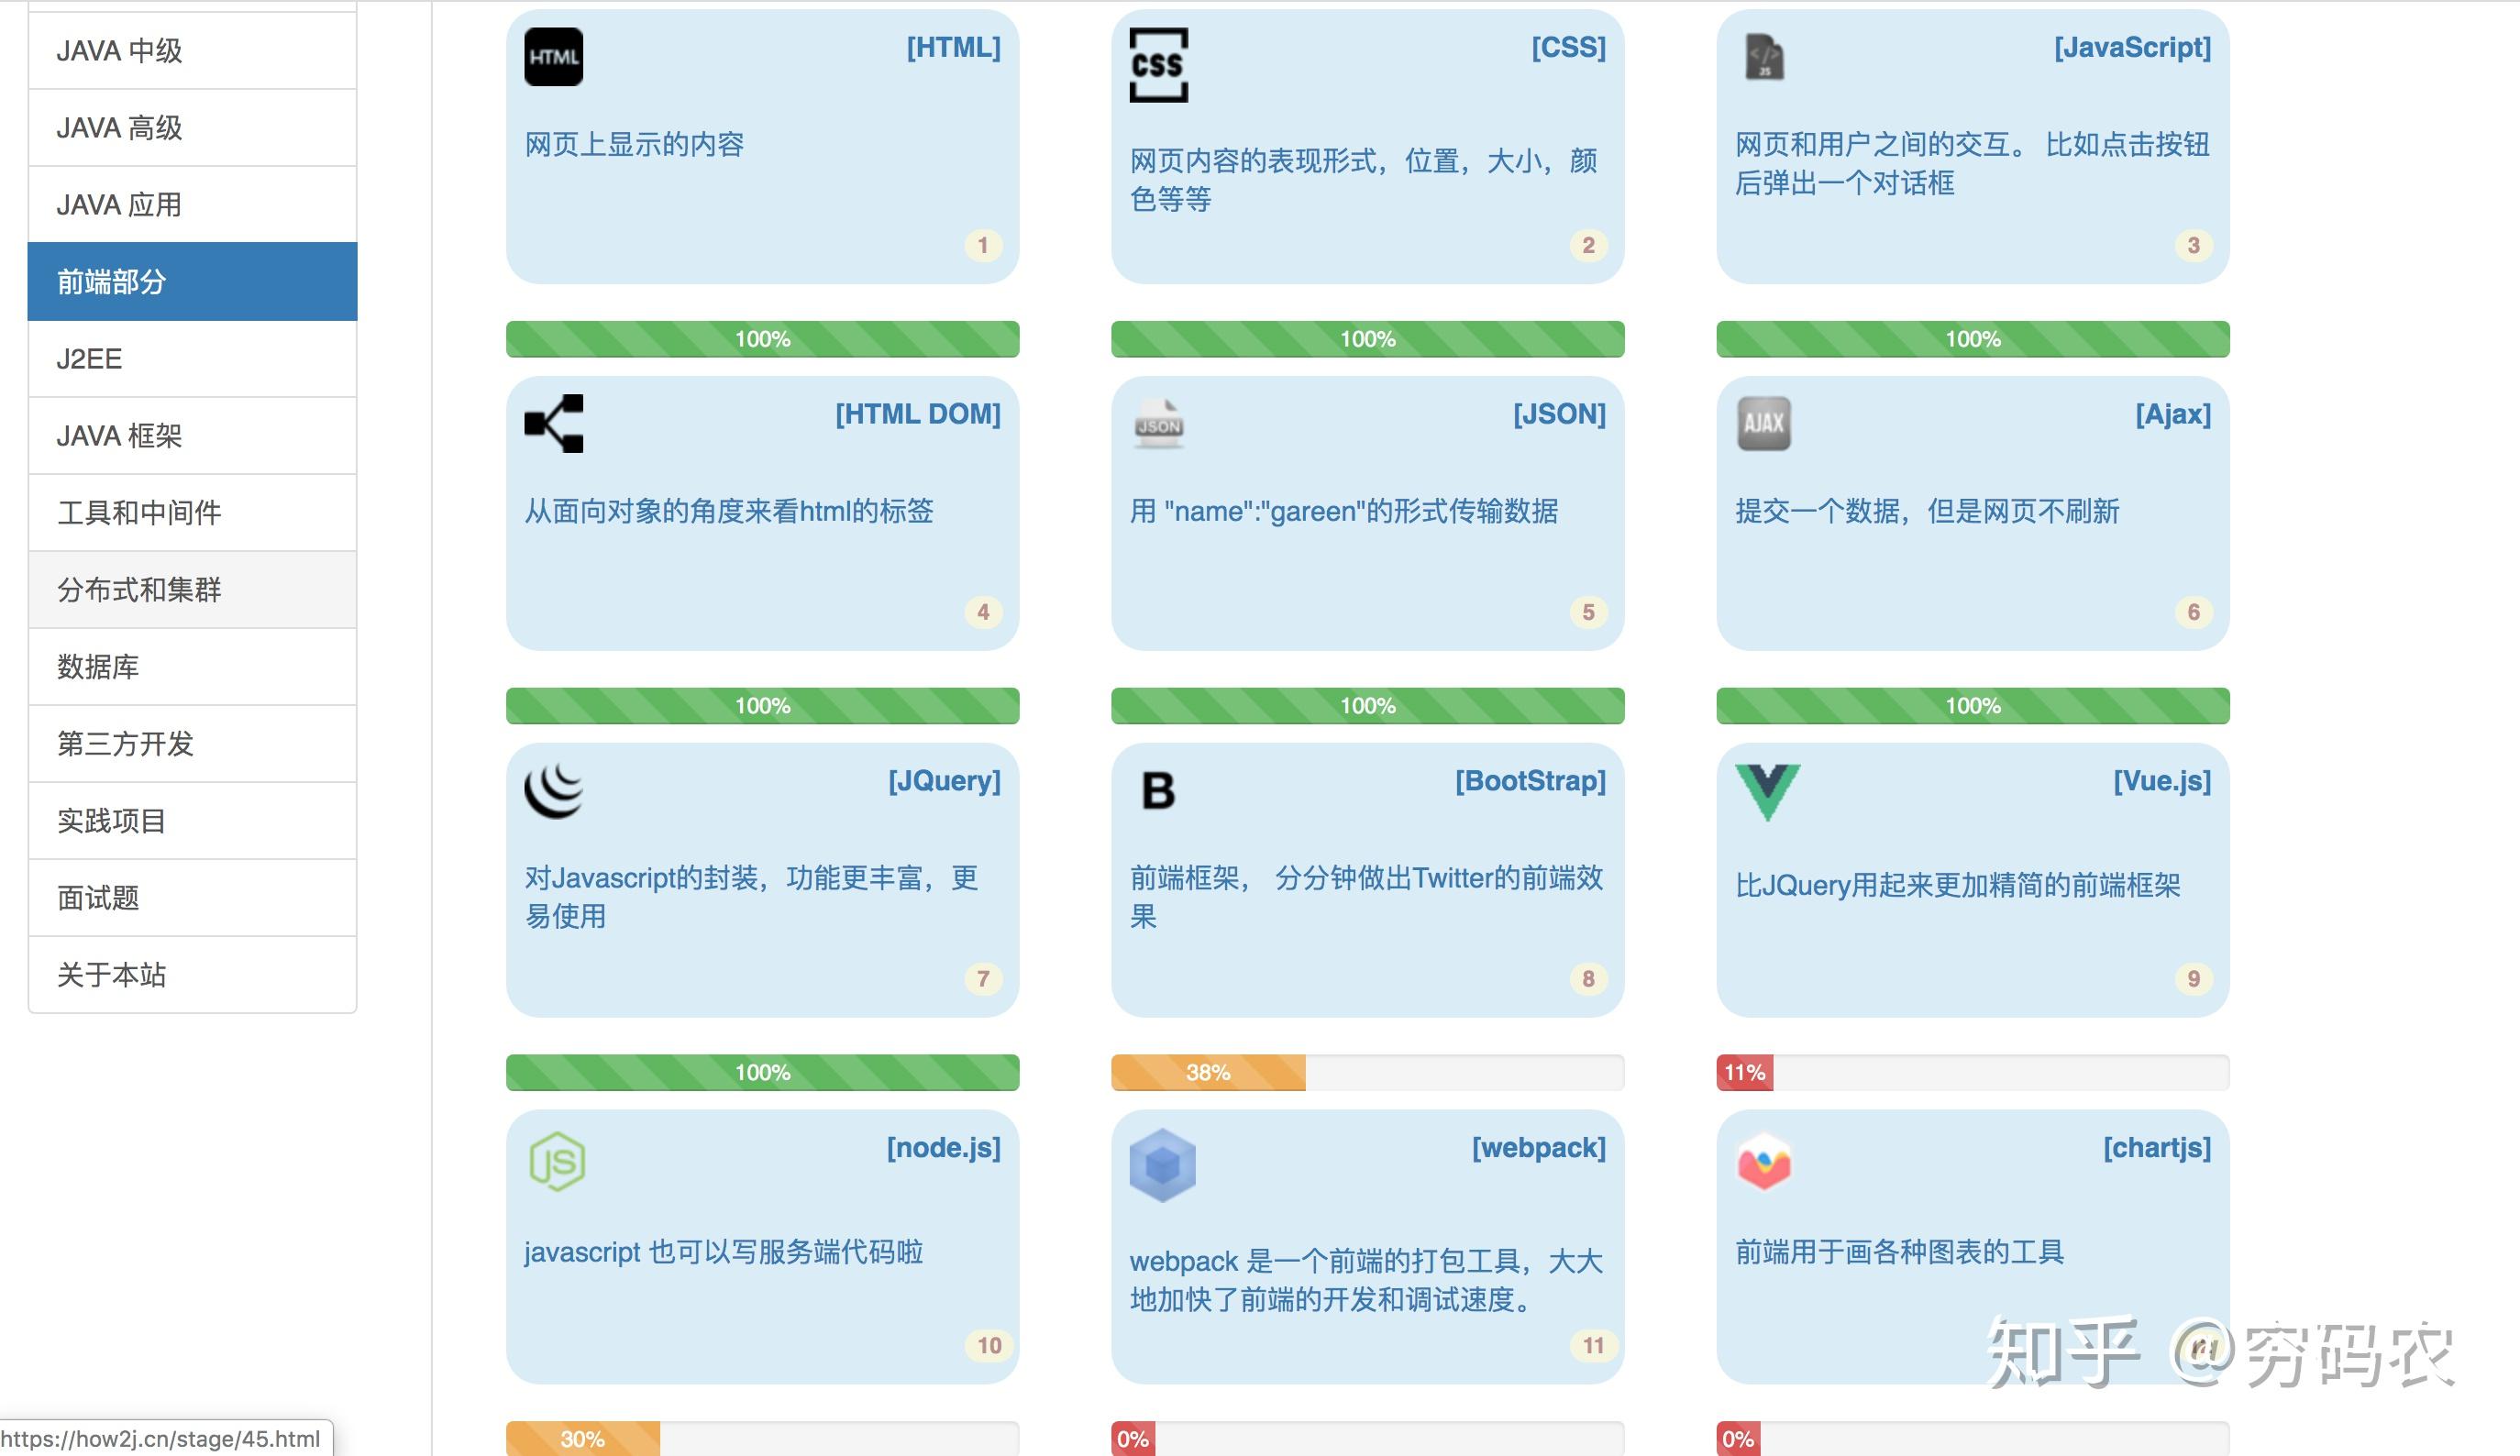Click the Bootstrap B icon
Screen dimensions: 2520x1456
(x=1158, y=790)
